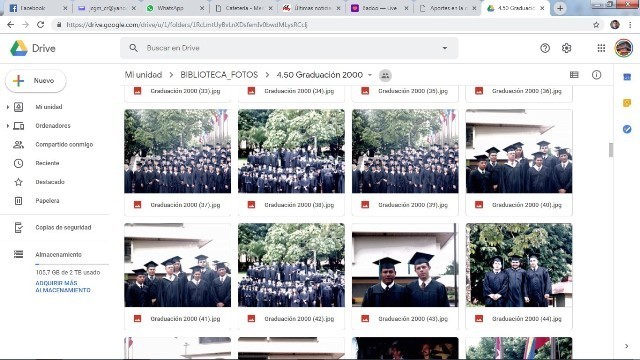The width and height of the screenshot is (640, 360).
Task: Expand the Ordenadores tree arrow
Action: (7, 126)
